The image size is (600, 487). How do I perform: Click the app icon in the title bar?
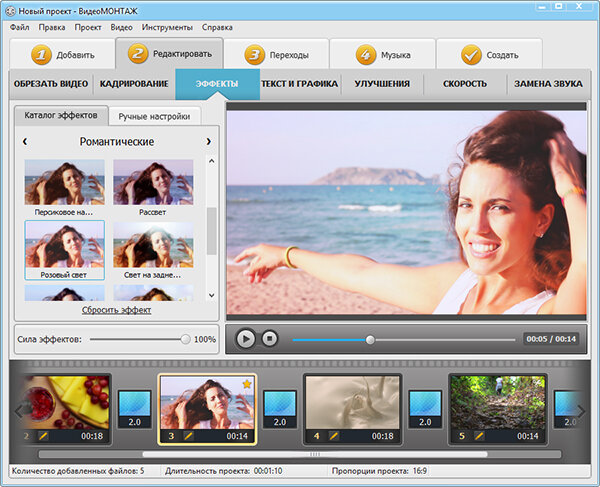click(10, 11)
